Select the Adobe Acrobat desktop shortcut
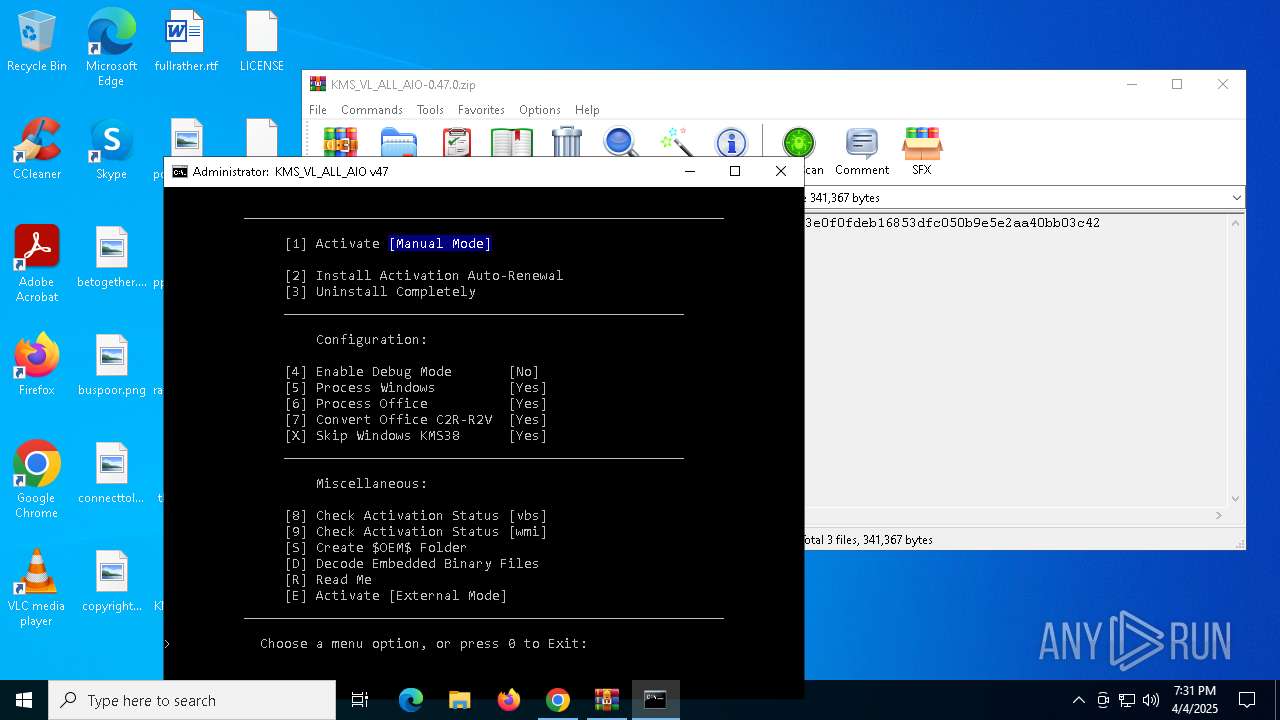The width and height of the screenshot is (1280, 720). click(37, 264)
